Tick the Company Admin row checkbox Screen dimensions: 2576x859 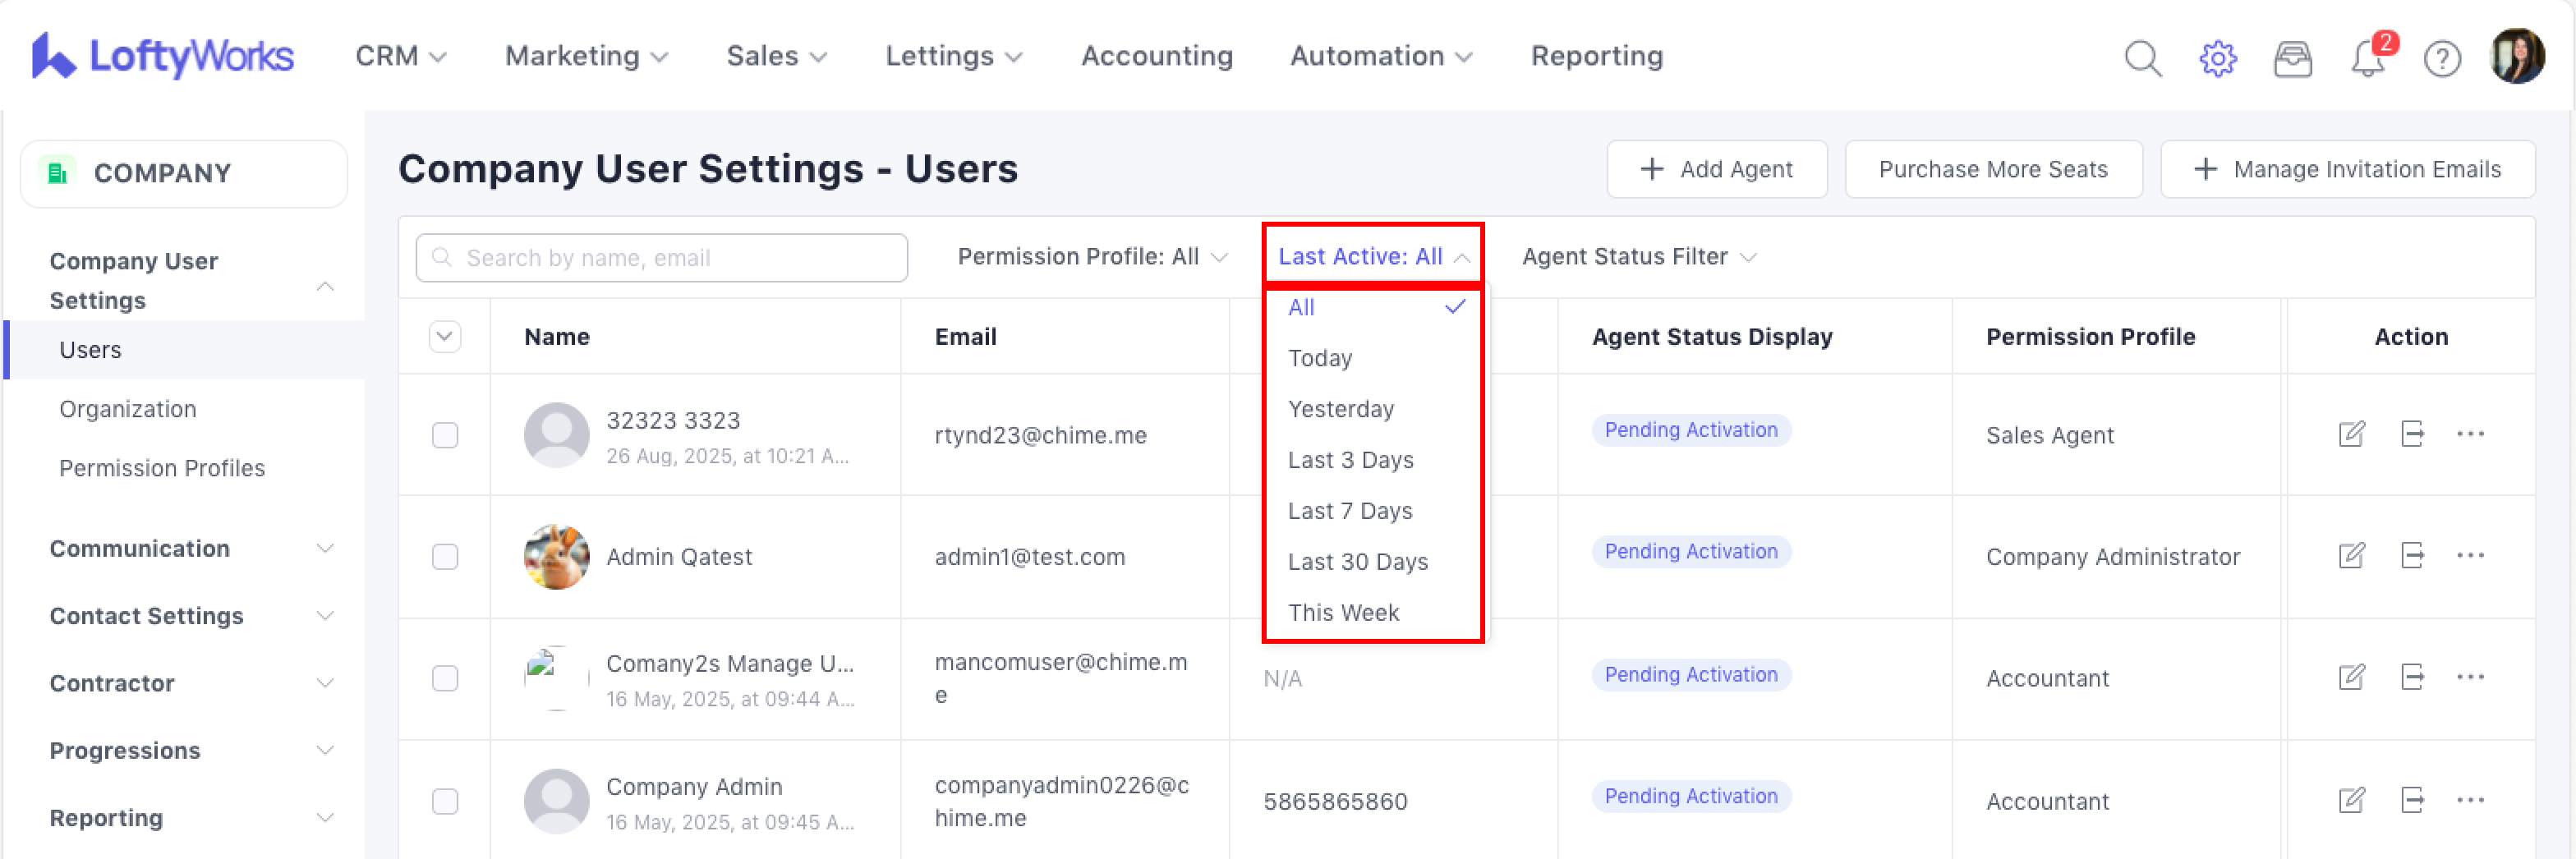tap(445, 801)
